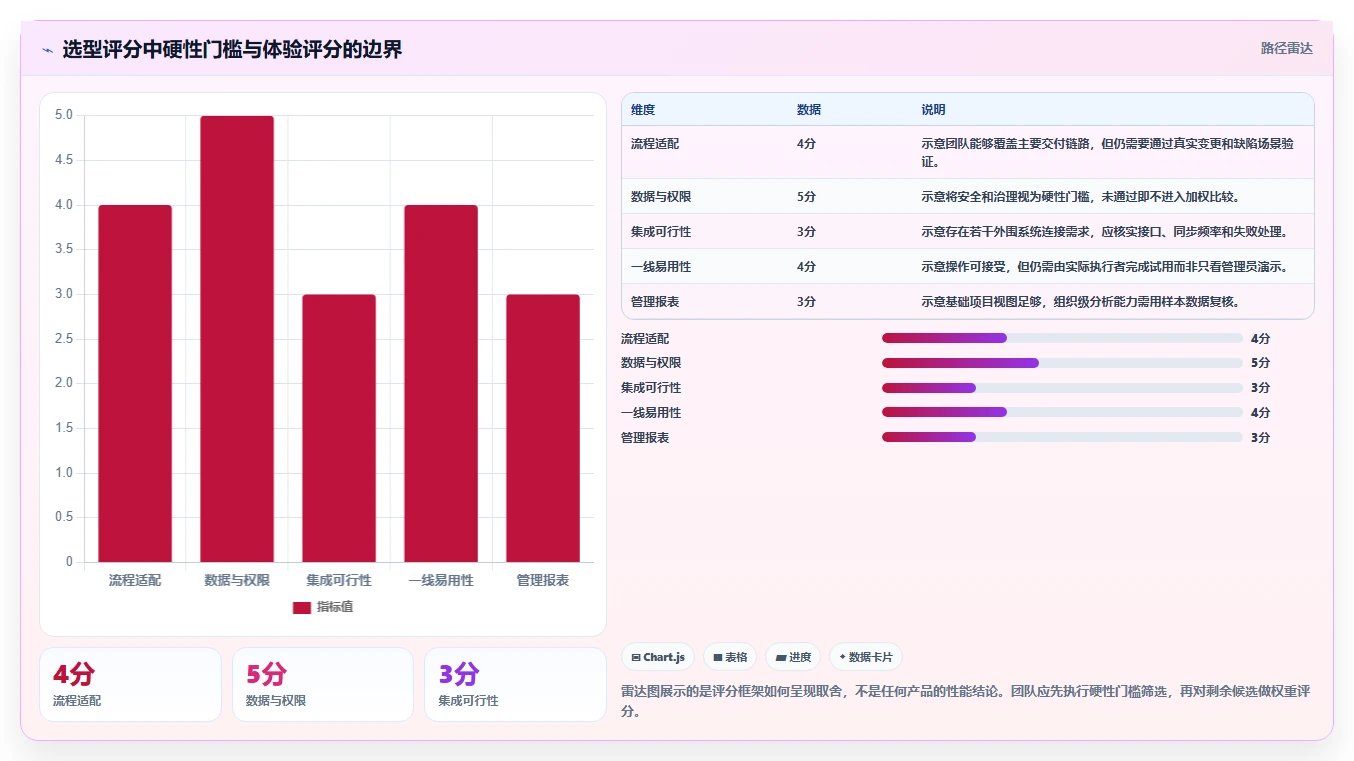
Task: Click the 集成可行性 bar in the chart
Action: (x=339, y=428)
